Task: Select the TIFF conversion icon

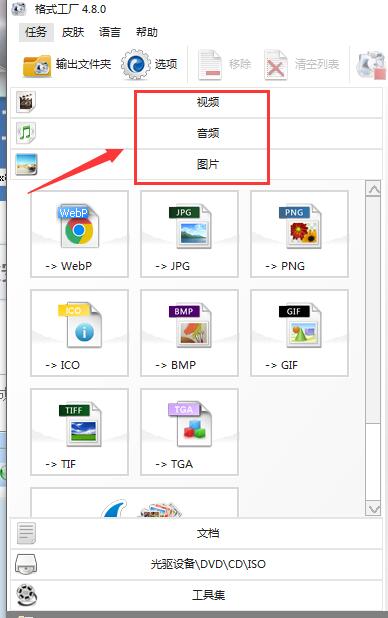Action: pyautogui.click(x=80, y=424)
